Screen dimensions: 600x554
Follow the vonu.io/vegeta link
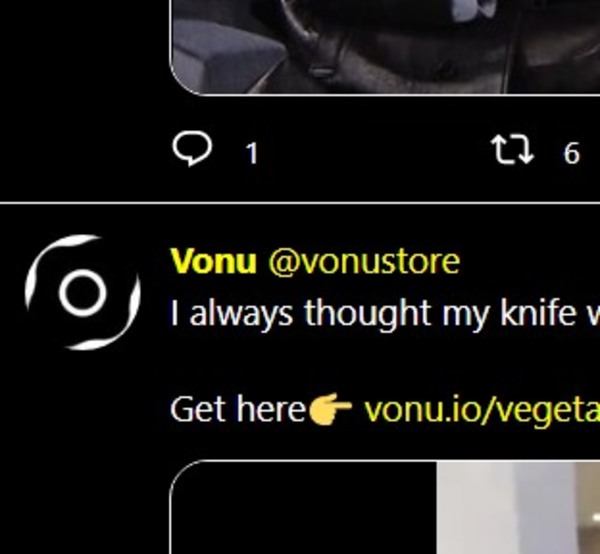(x=482, y=411)
